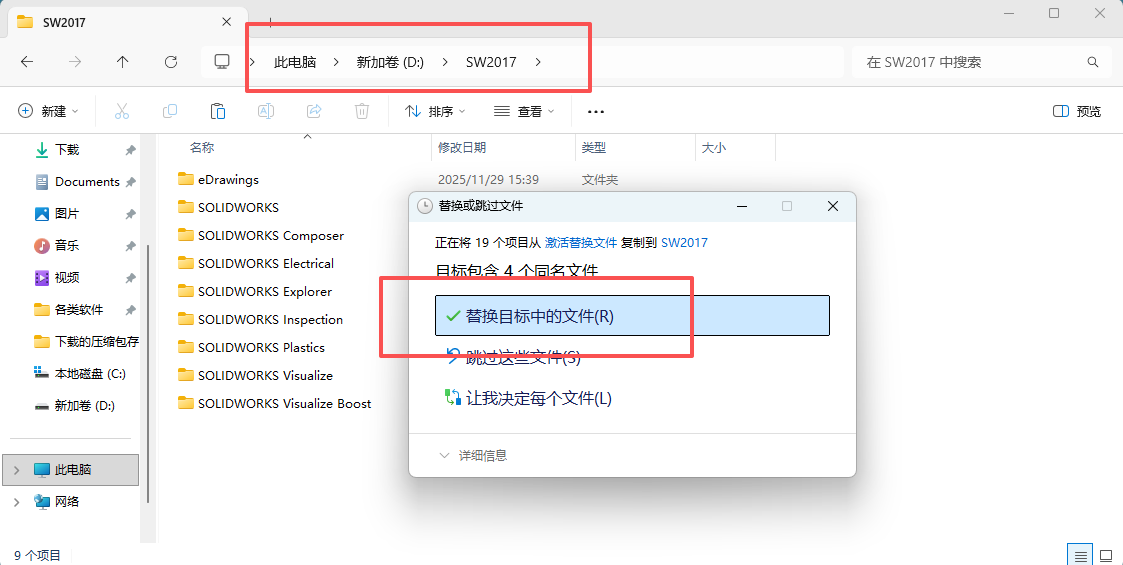
Task: Open the 排序 sort dropdown
Action: [435, 111]
